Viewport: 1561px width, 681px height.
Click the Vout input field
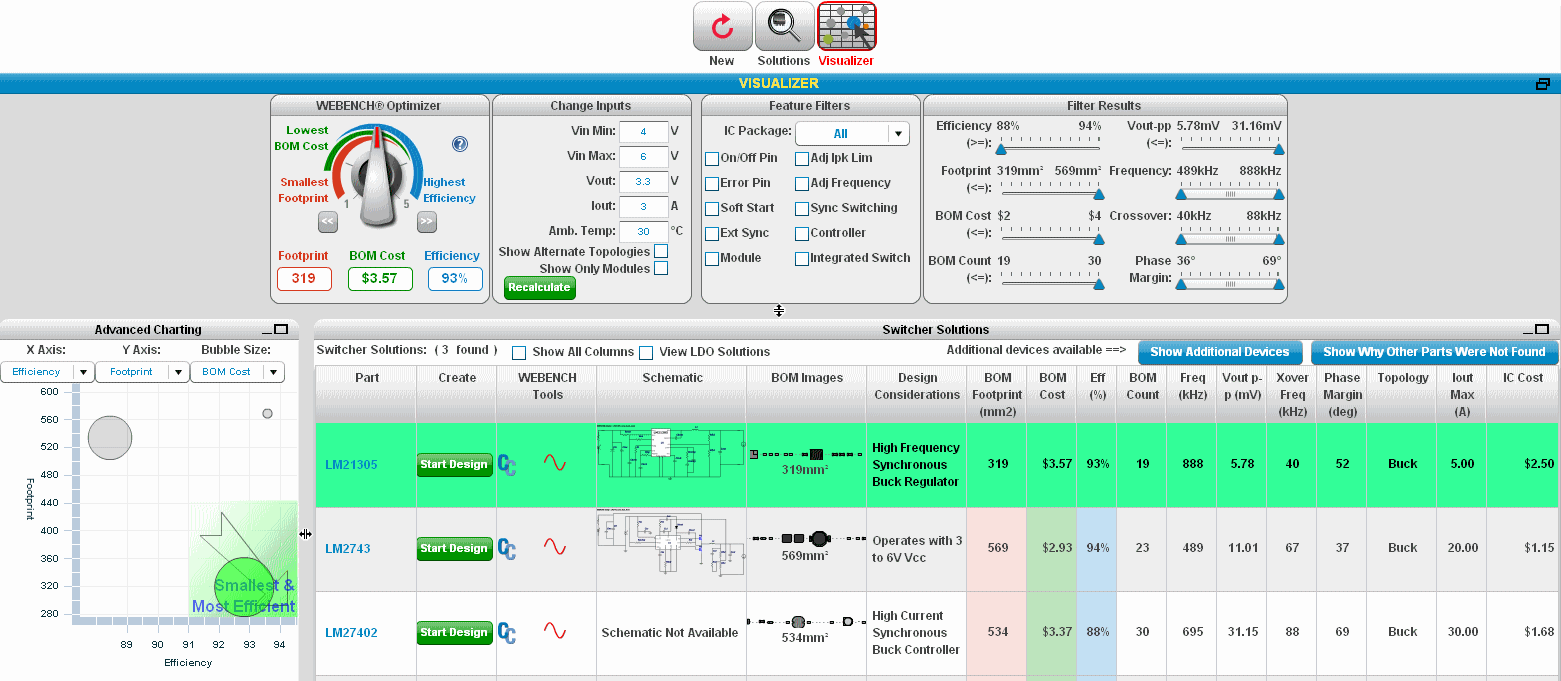(643, 182)
